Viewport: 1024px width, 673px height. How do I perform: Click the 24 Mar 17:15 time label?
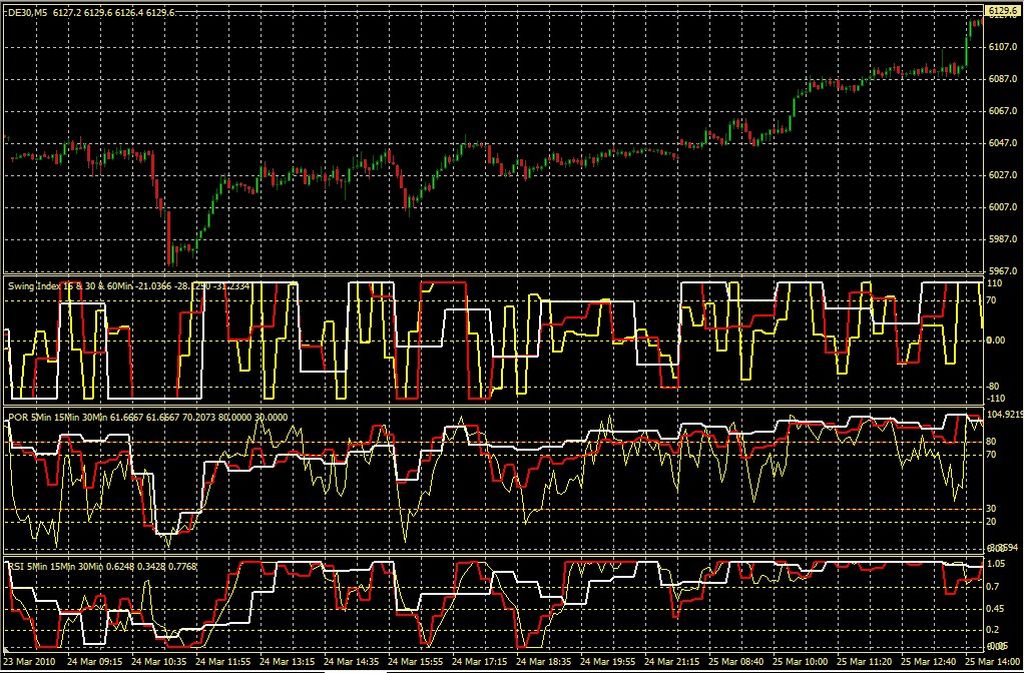coord(477,661)
